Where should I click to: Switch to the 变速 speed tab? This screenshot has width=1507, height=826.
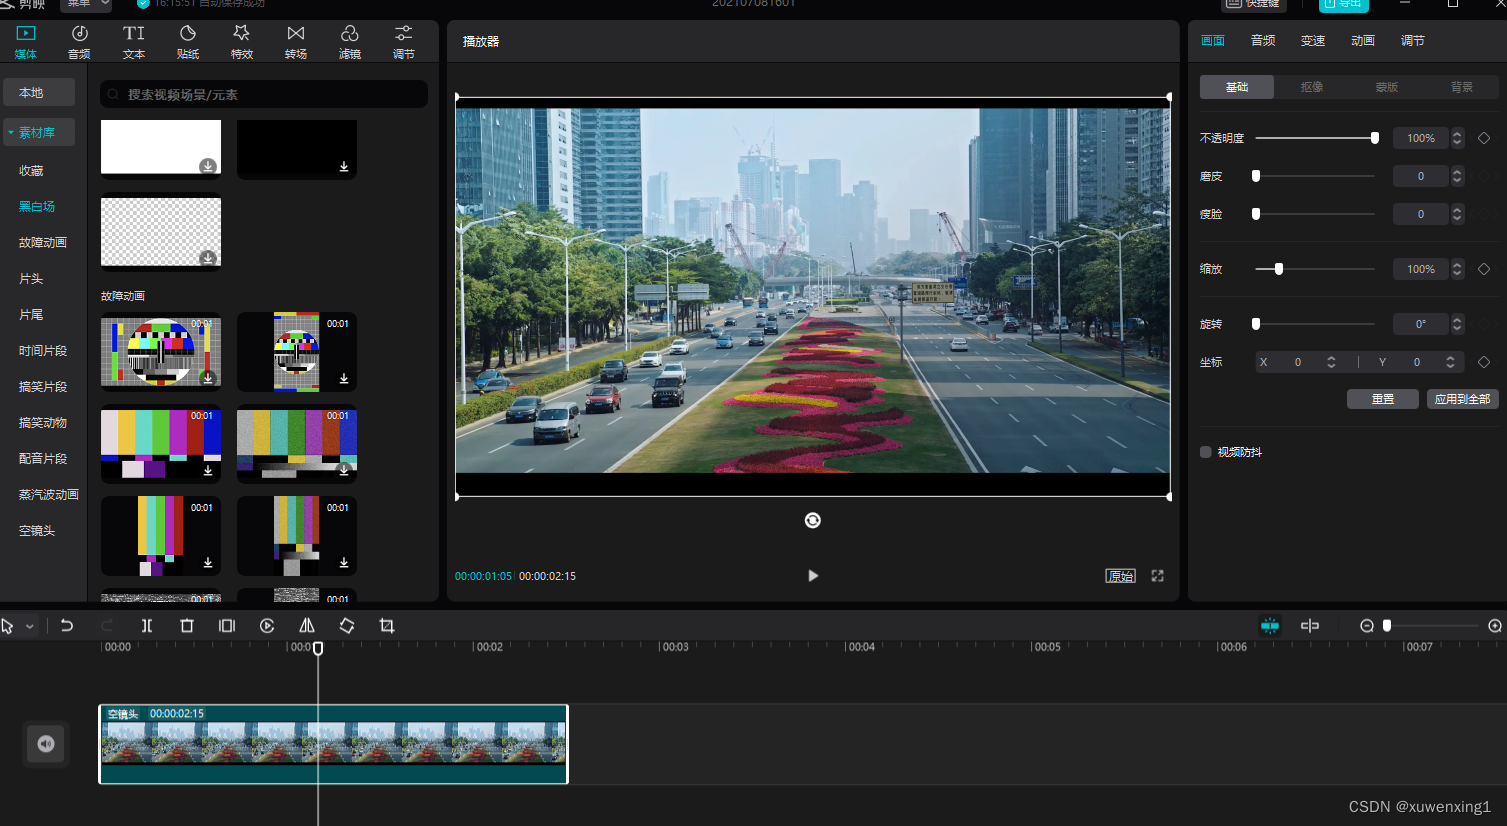click(x=1313, y=41)
